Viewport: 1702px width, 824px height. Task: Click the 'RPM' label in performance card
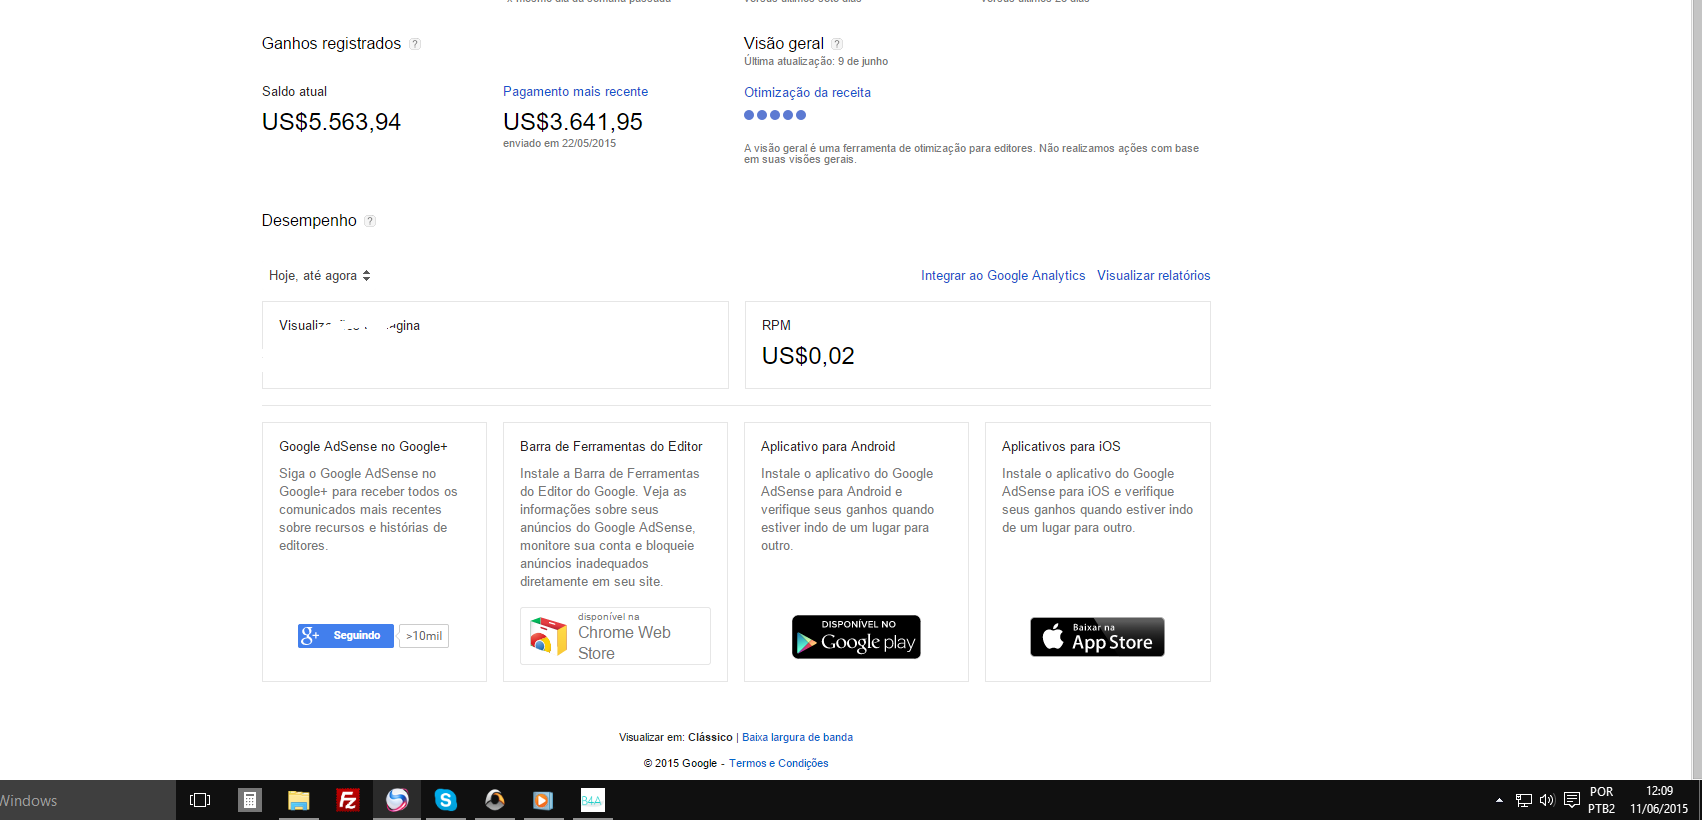coord(776,326)
